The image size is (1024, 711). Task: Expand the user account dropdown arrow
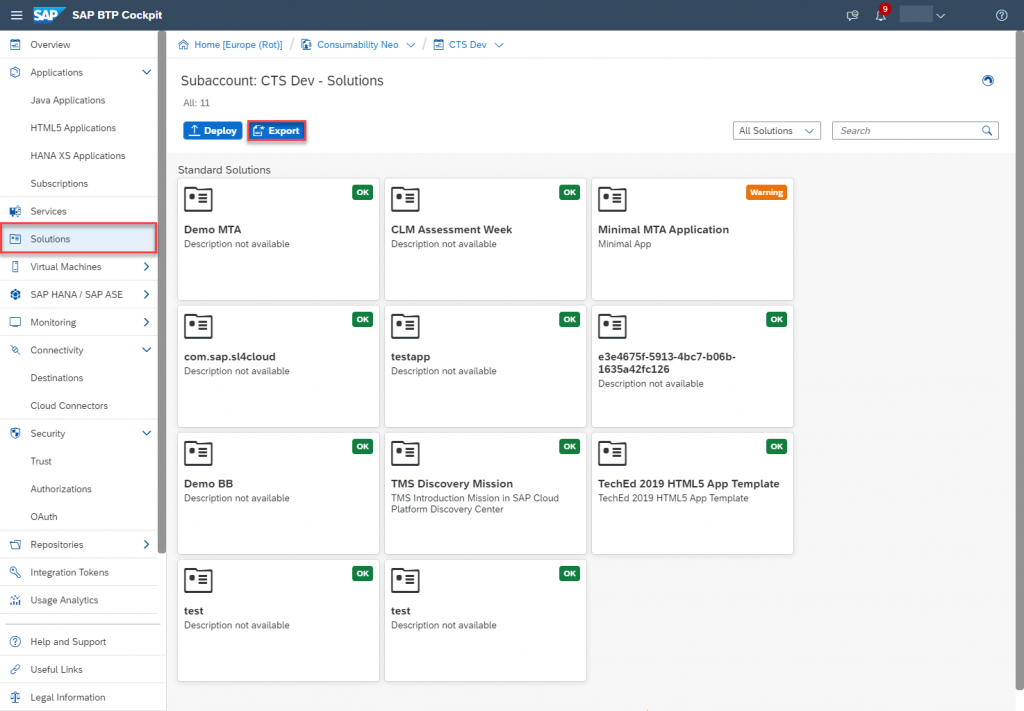tap(940, 16)
